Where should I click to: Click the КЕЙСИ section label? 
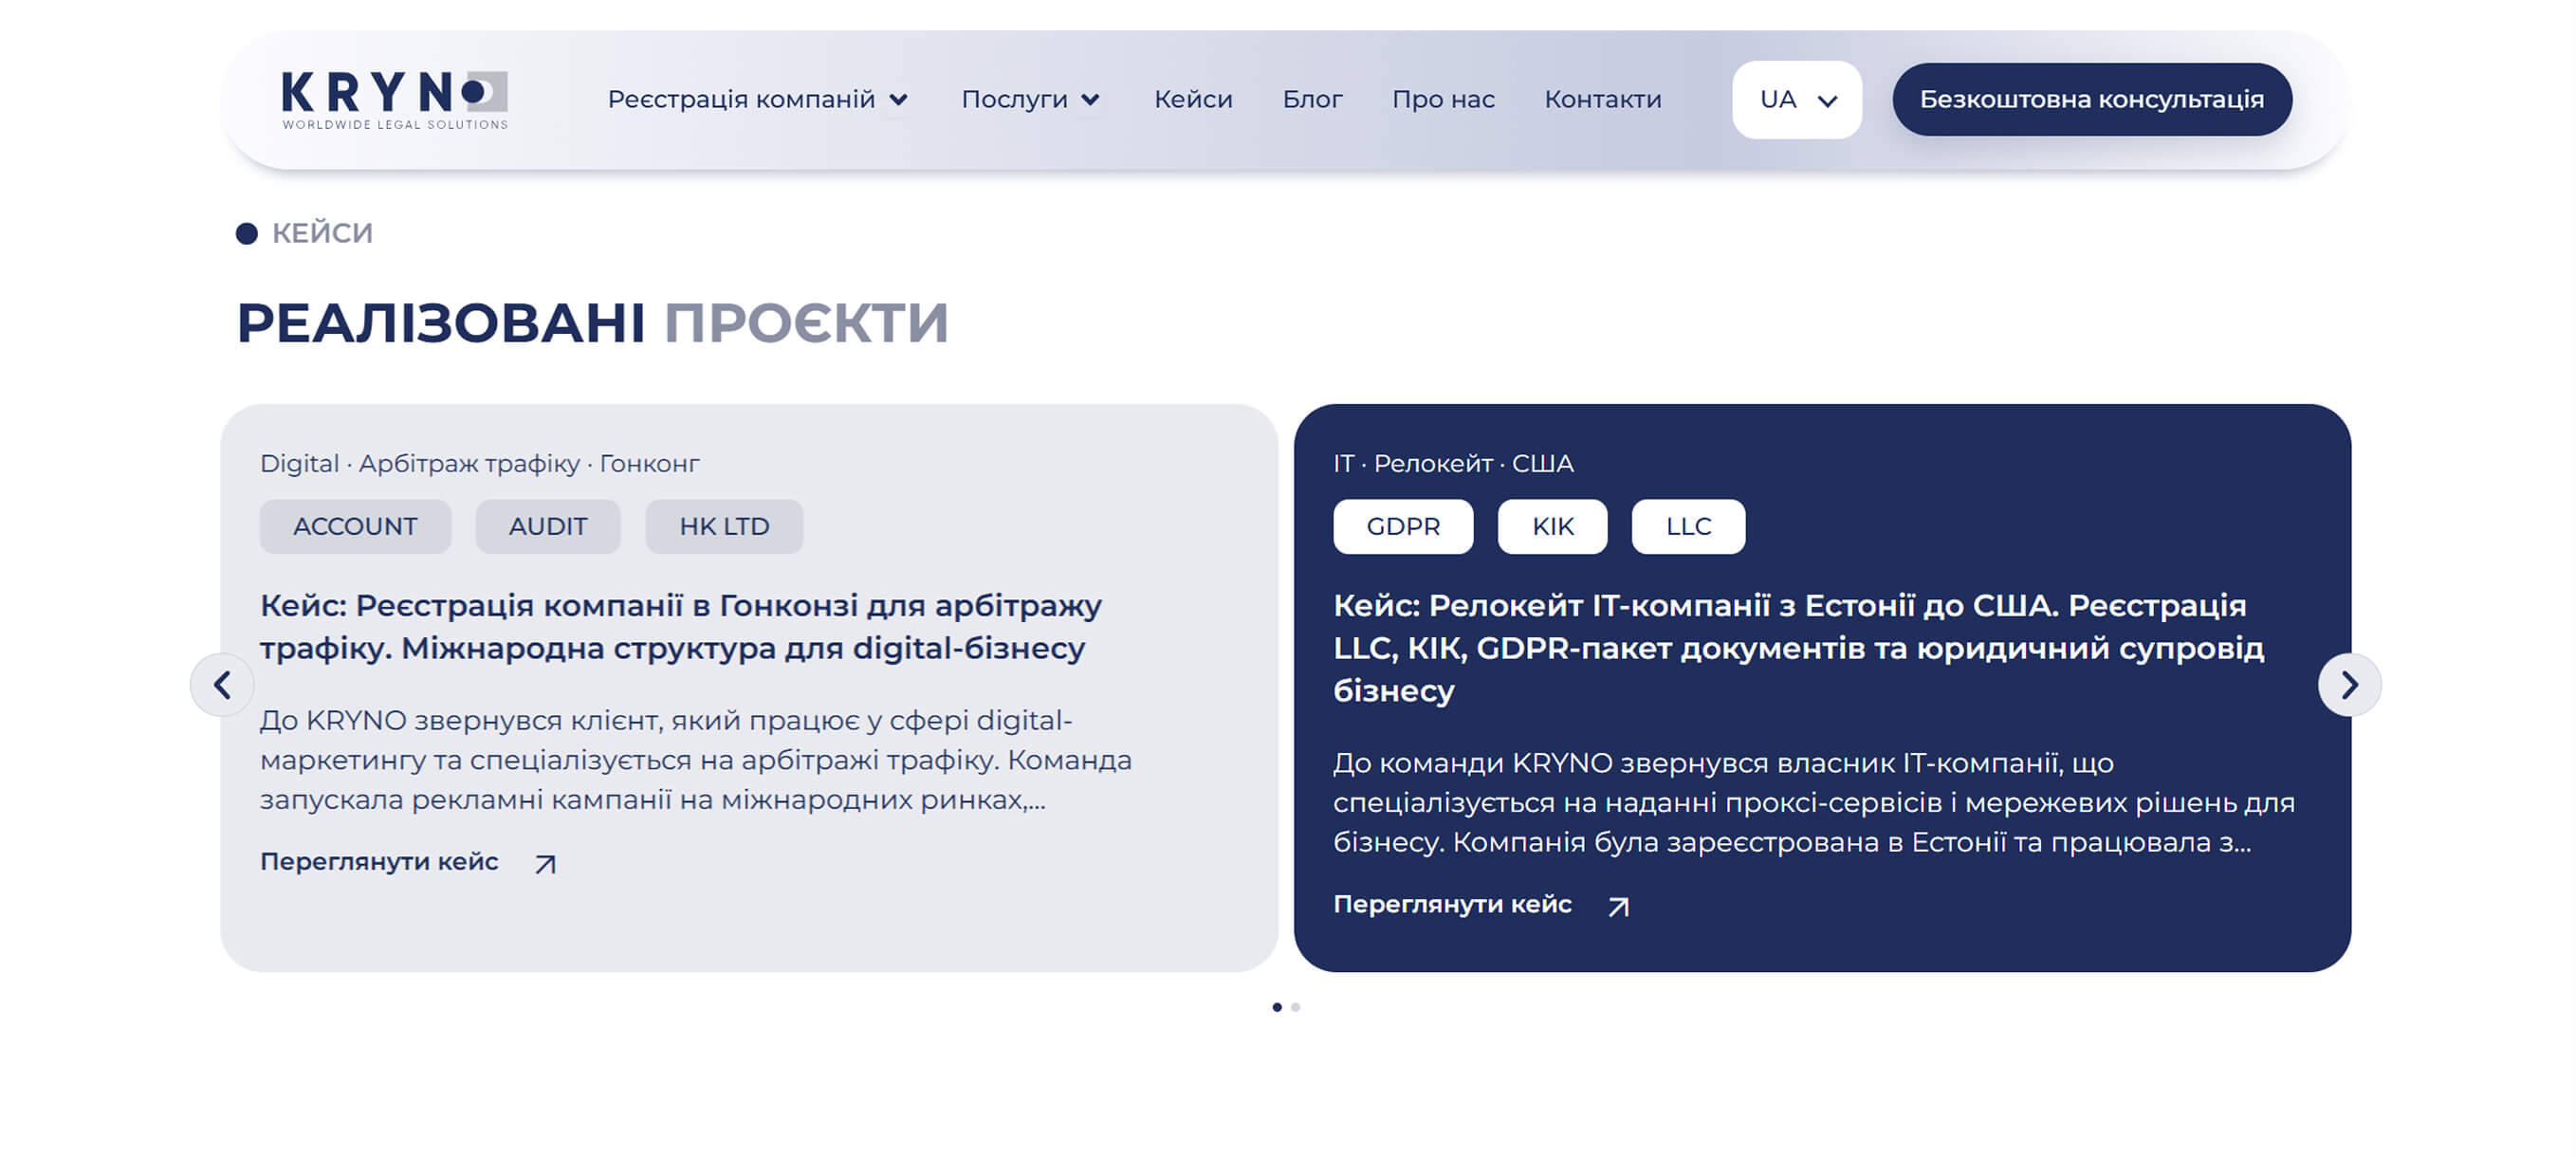click(x=322, y=234)
